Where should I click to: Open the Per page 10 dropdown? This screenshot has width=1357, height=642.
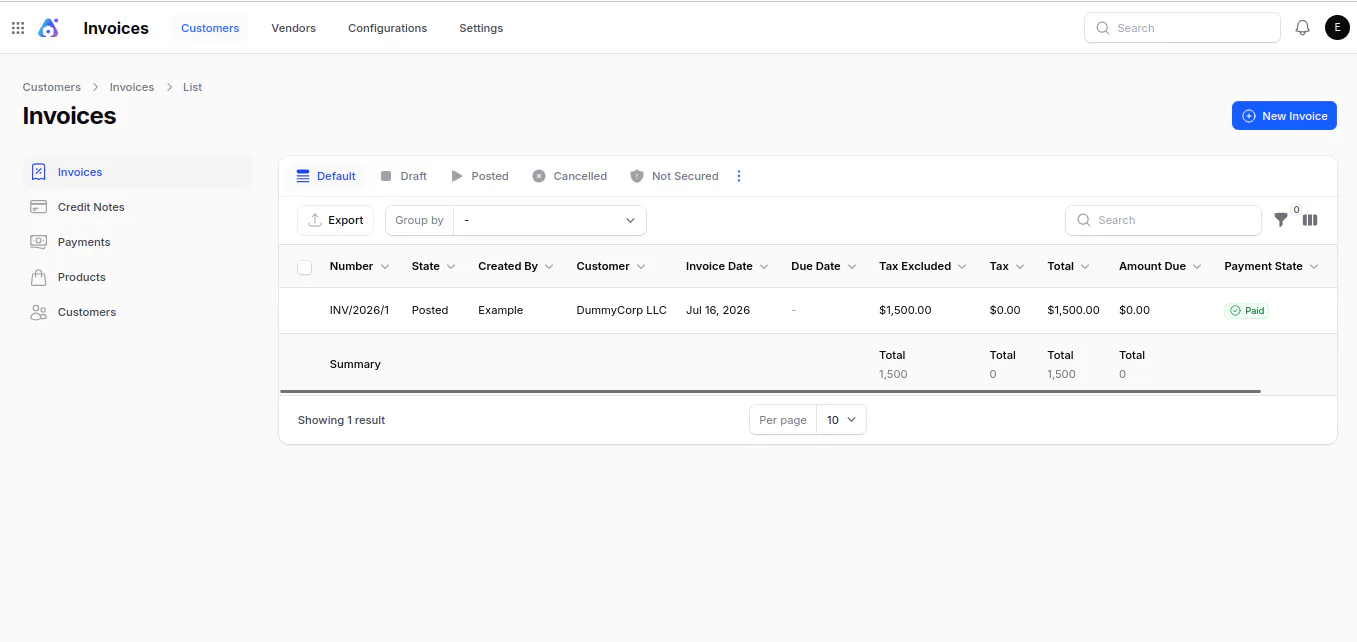click(841, 420)
